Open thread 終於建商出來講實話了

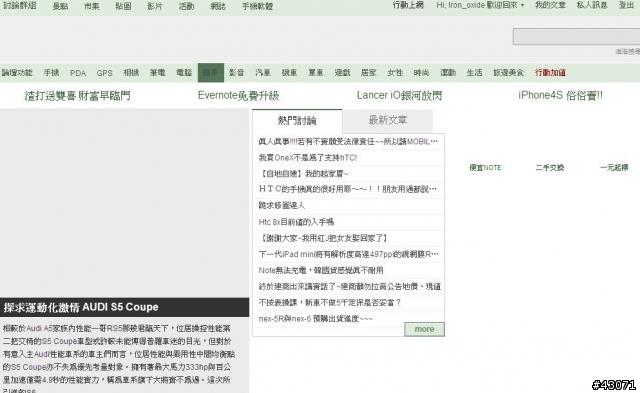(x=349, y=286)
